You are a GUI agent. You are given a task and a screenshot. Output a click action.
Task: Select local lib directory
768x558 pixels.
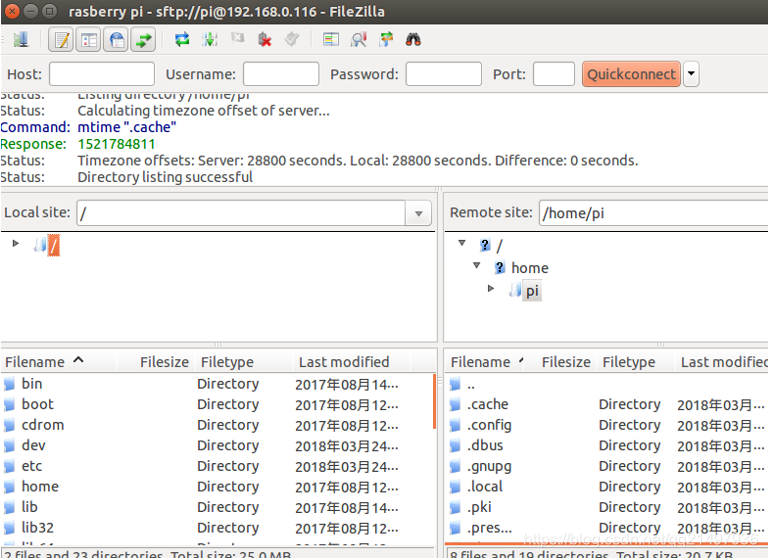(x=216, y=507)
